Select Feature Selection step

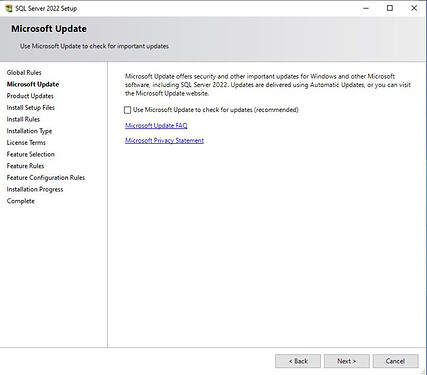[x=31, y=154]
